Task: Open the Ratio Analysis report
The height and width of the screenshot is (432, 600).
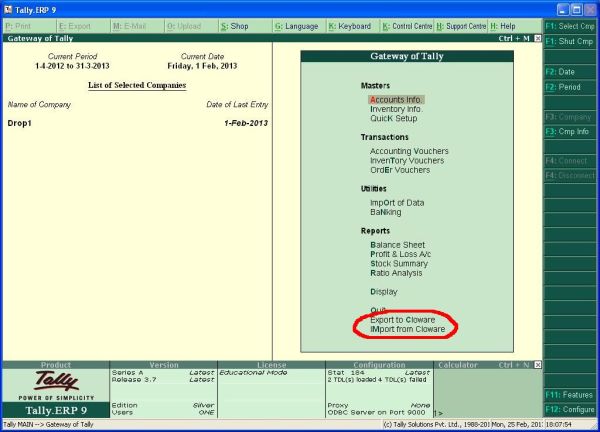Action: 396,273
